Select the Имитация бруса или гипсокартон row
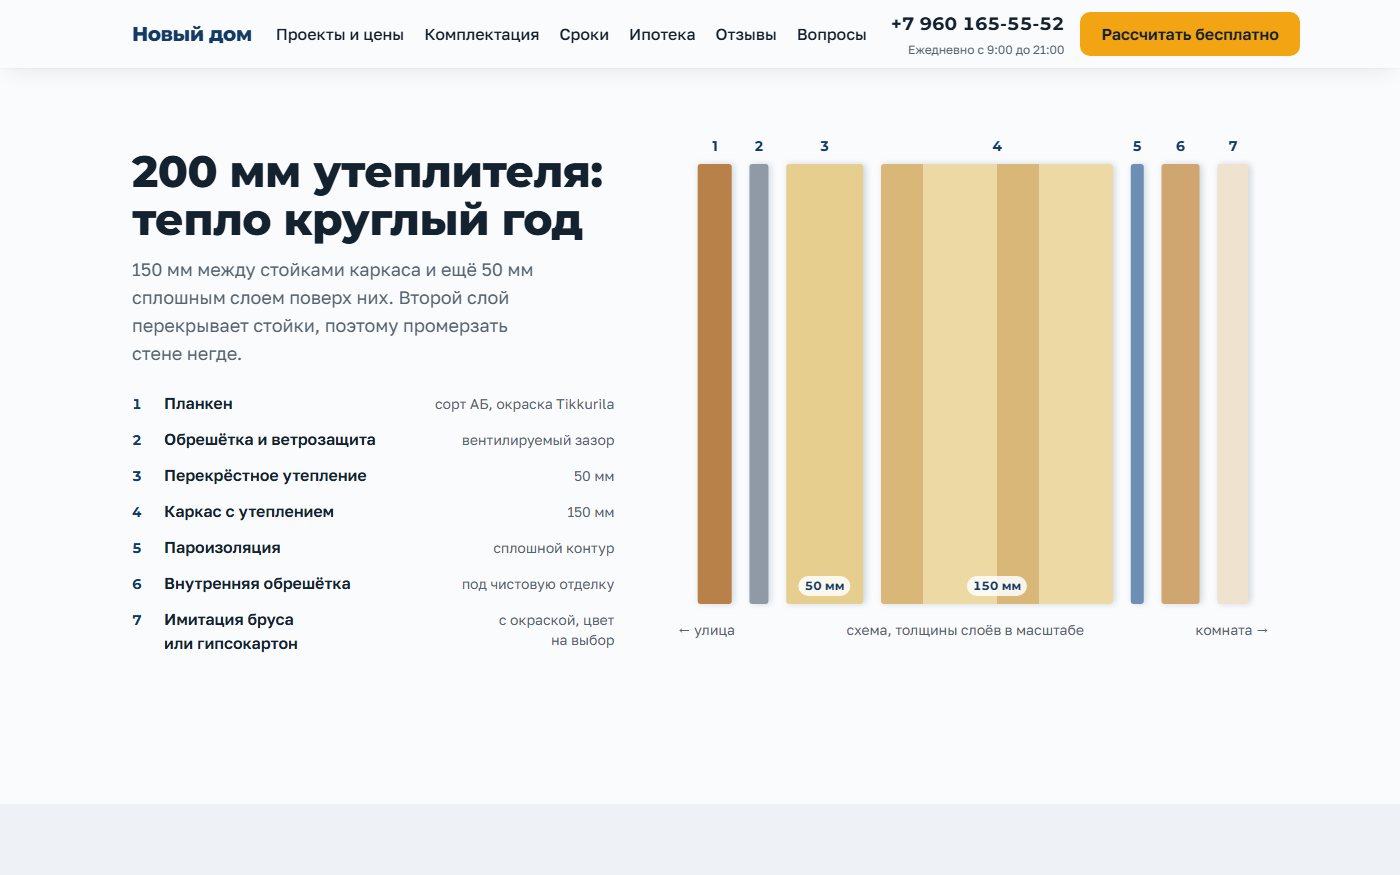The height and width of the screenshot is (875, 1400). tap(373, 632)
